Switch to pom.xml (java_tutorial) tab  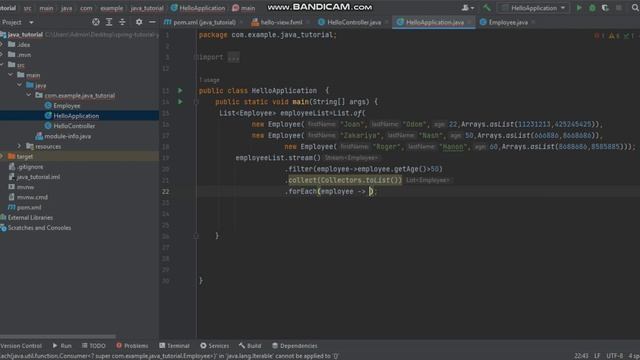[200, 22]
